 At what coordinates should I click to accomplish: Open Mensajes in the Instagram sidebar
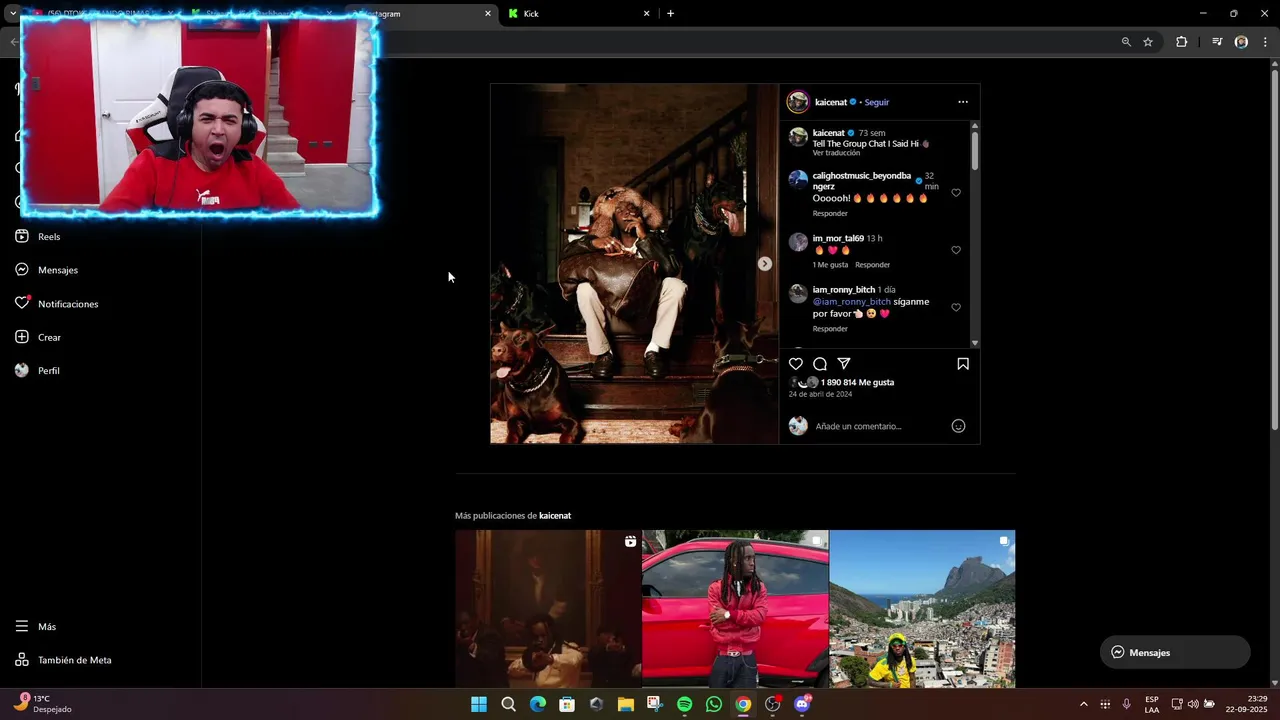[46, 270]
